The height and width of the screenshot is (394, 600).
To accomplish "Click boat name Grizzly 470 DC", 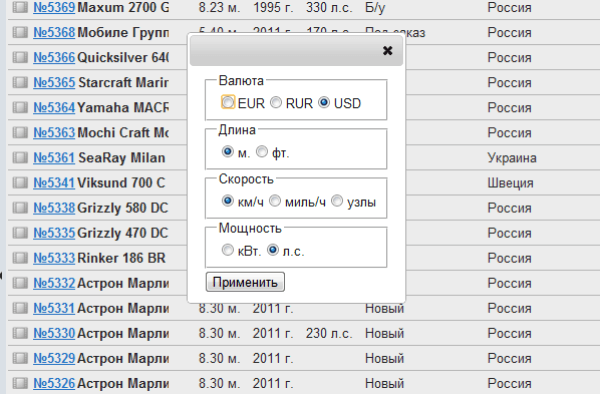I will point(123,233).
